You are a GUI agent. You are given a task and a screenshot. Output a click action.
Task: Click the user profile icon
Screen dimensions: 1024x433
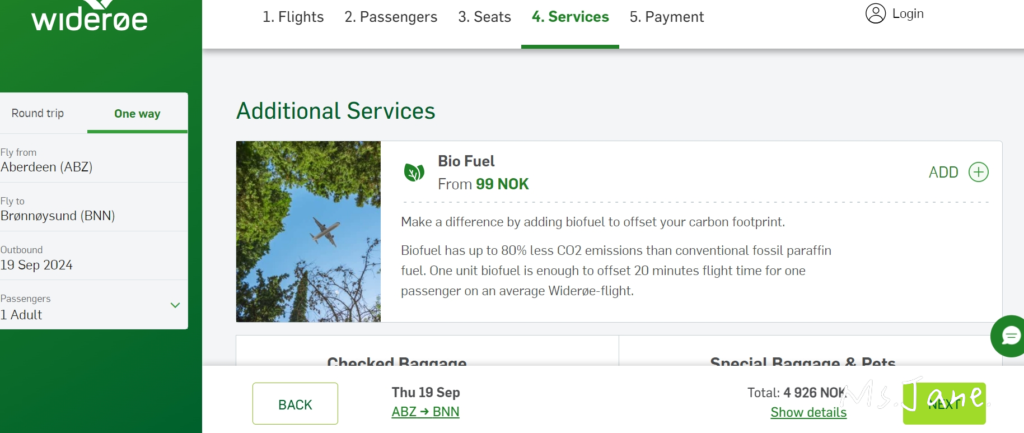tap(876, 14)
